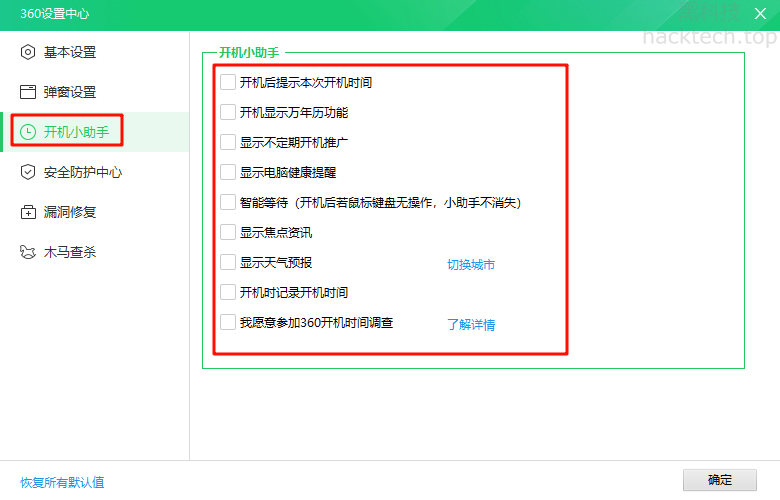This screenshot has width=780, height=500.
Task: Check 我愿意参加360开机时间调查 box
Action: (x=228, y=322)
